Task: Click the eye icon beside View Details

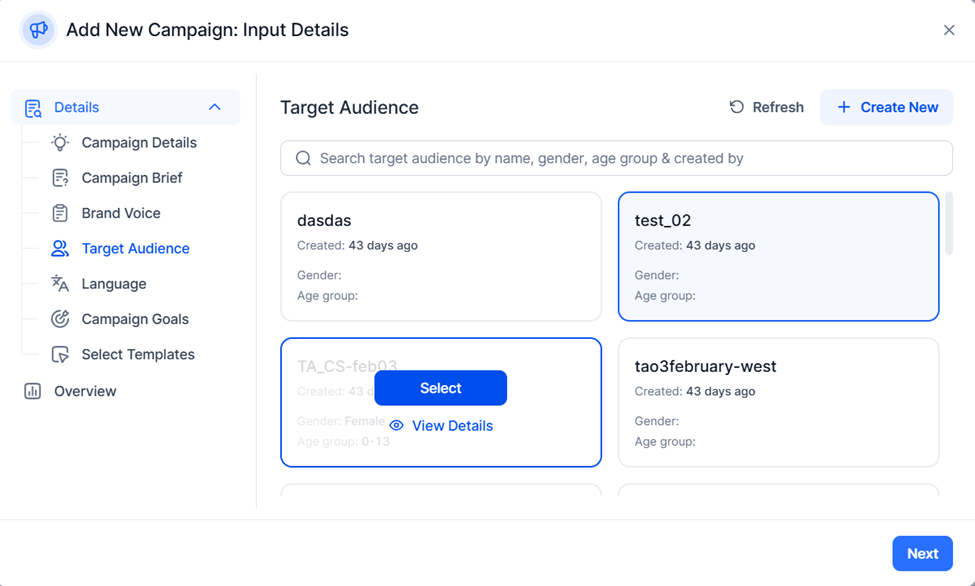Action: [397, 426]
